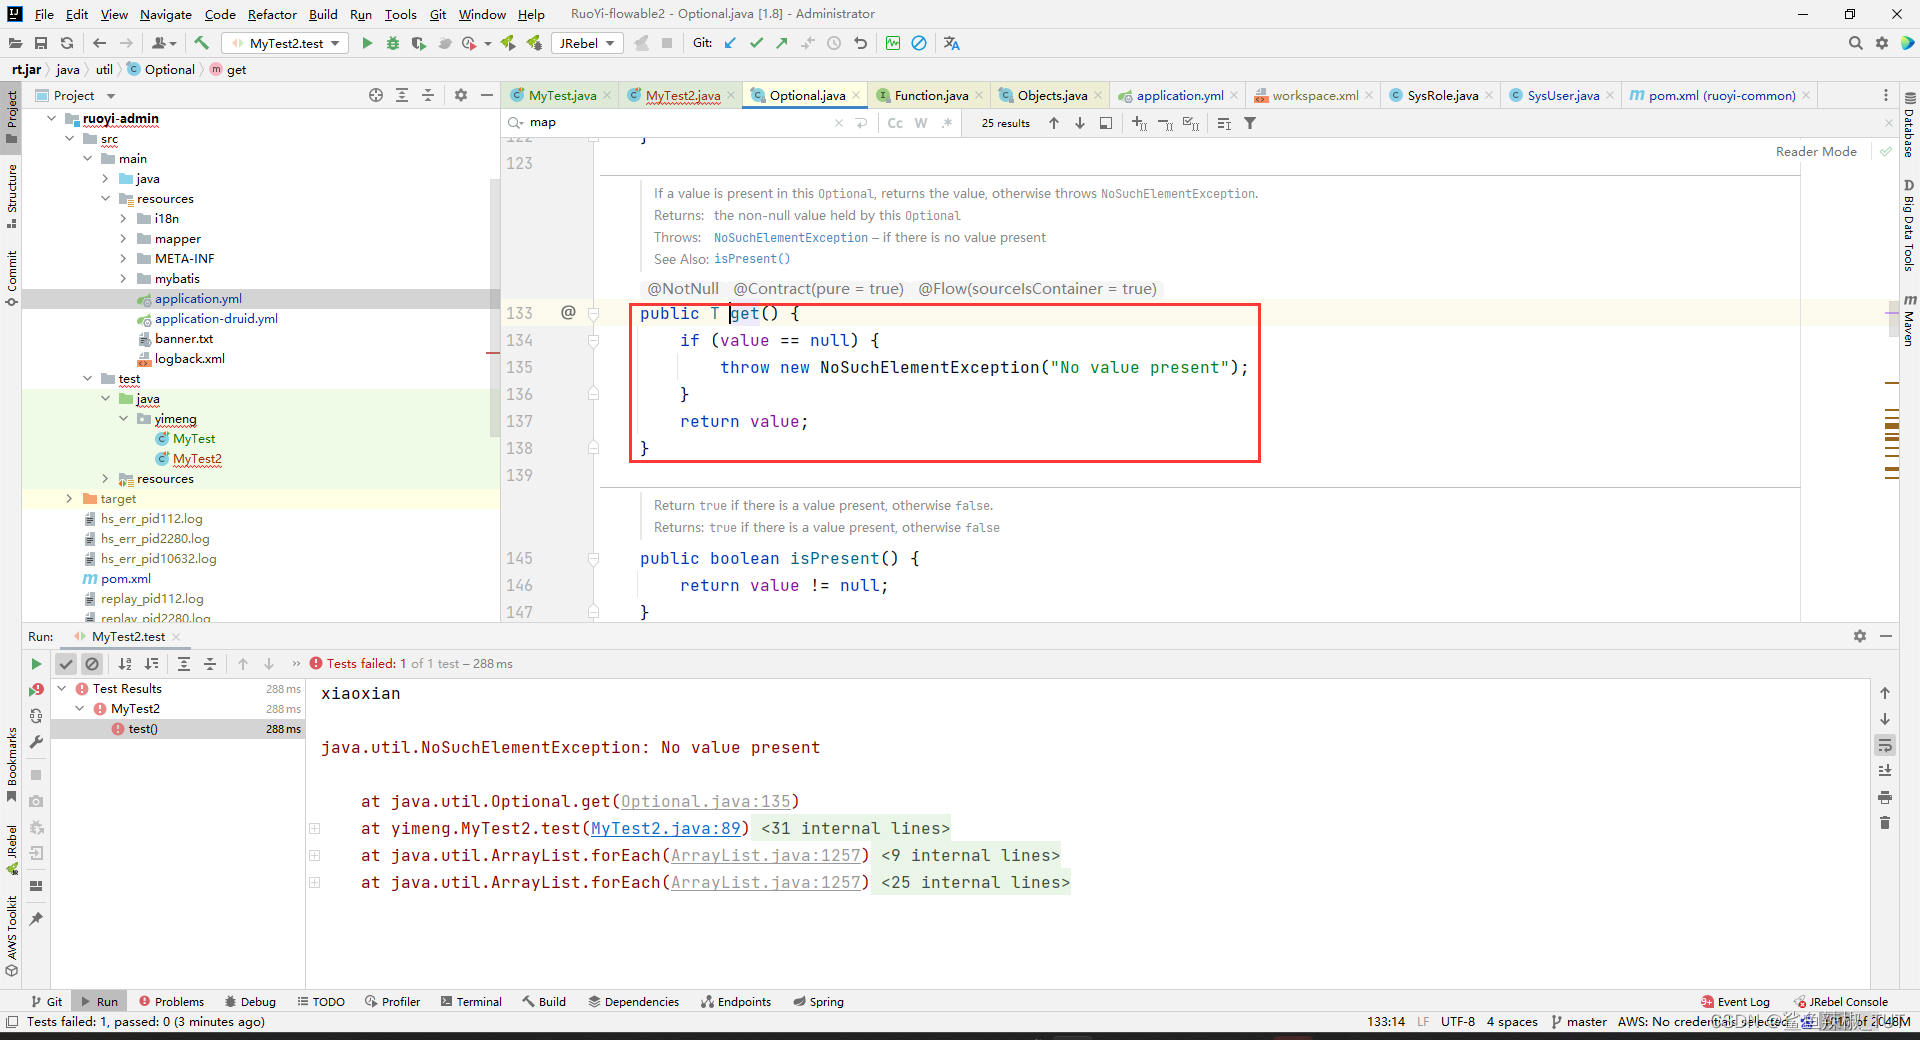Open the Event Log button
The height and width of the screenshot is (1040, 1920).
[x=1735, y=1002]
